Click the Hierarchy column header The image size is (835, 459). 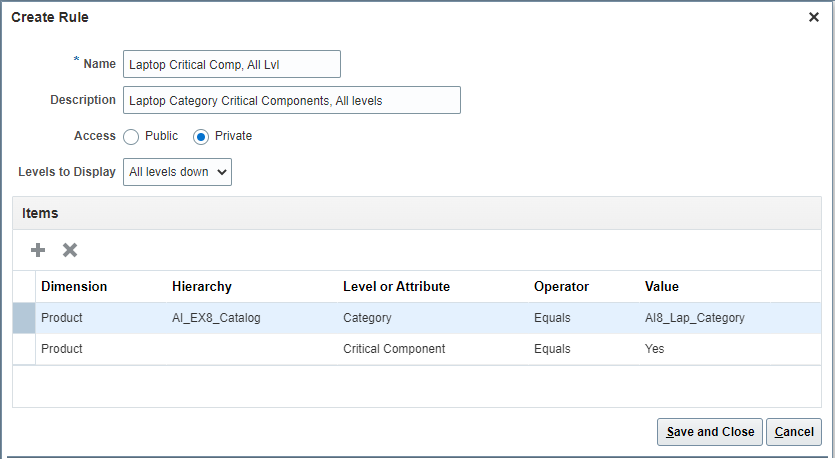[202, 287]
